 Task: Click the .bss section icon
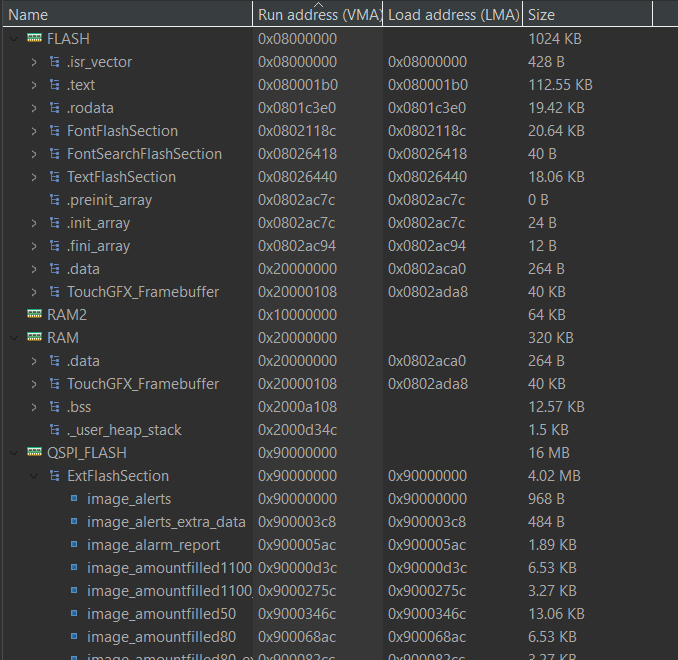point(54,407)
